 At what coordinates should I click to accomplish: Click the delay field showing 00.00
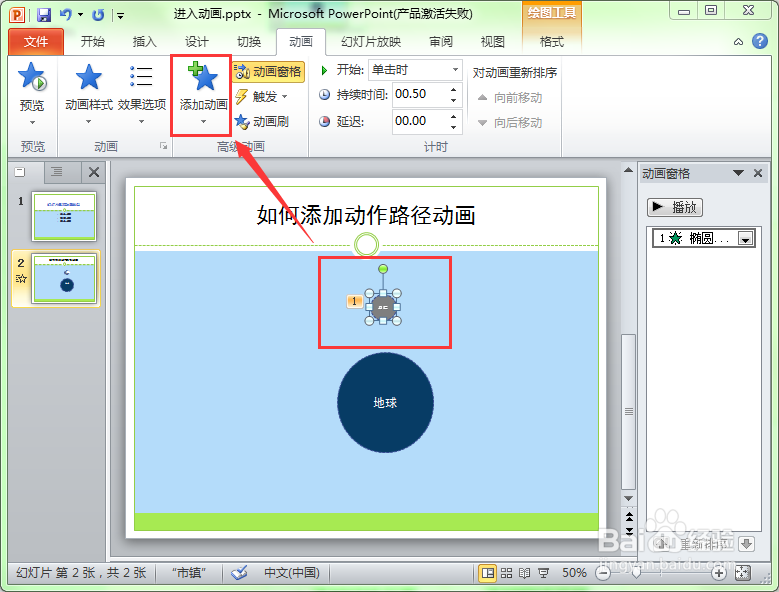[420, 121]
